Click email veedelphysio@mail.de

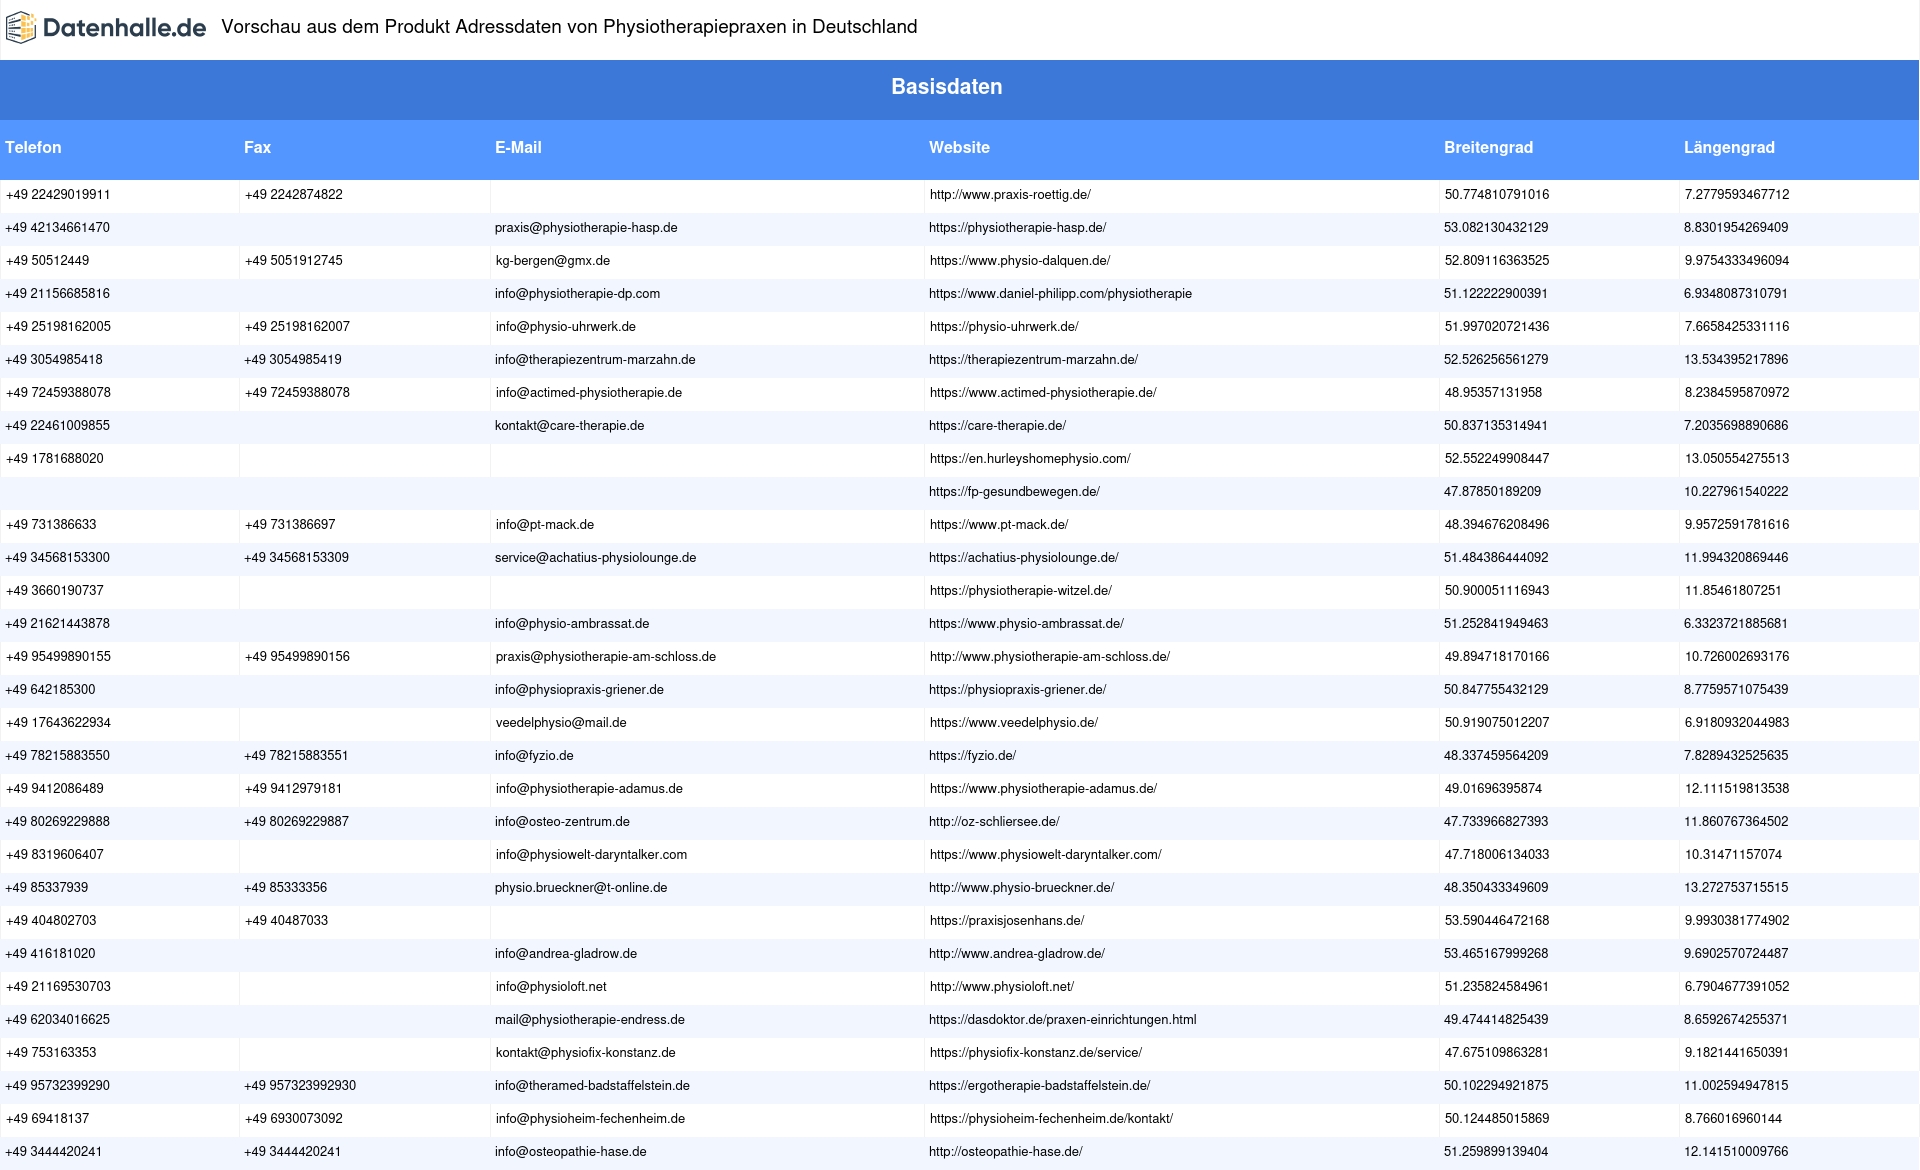(x=561, y=723)
